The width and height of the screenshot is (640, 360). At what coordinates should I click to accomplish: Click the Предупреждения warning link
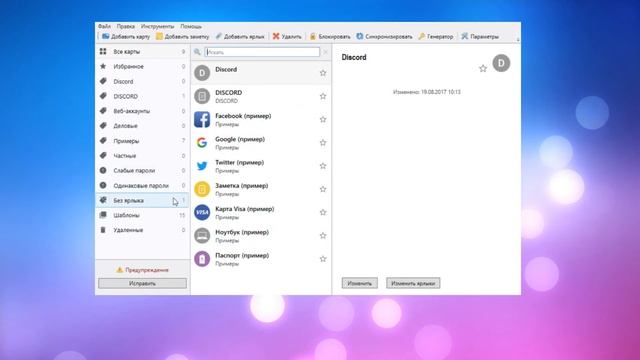tap(142, 270)
